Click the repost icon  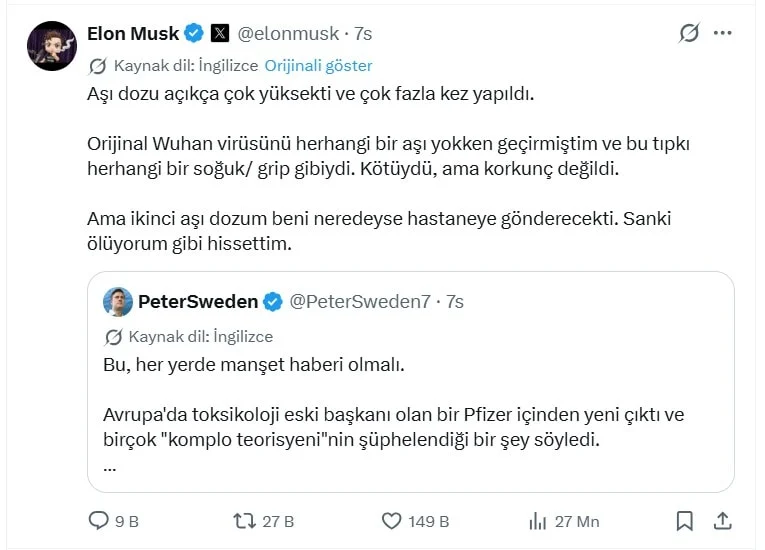(x=243, y=521)
